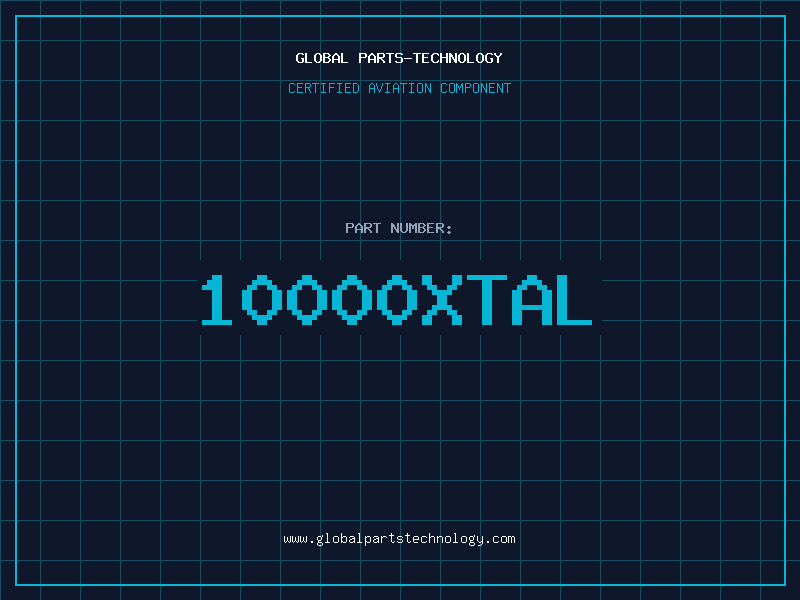The image size is (800, 600).
Task: Click the digit 1 in part number
Action: pos(217,300)
